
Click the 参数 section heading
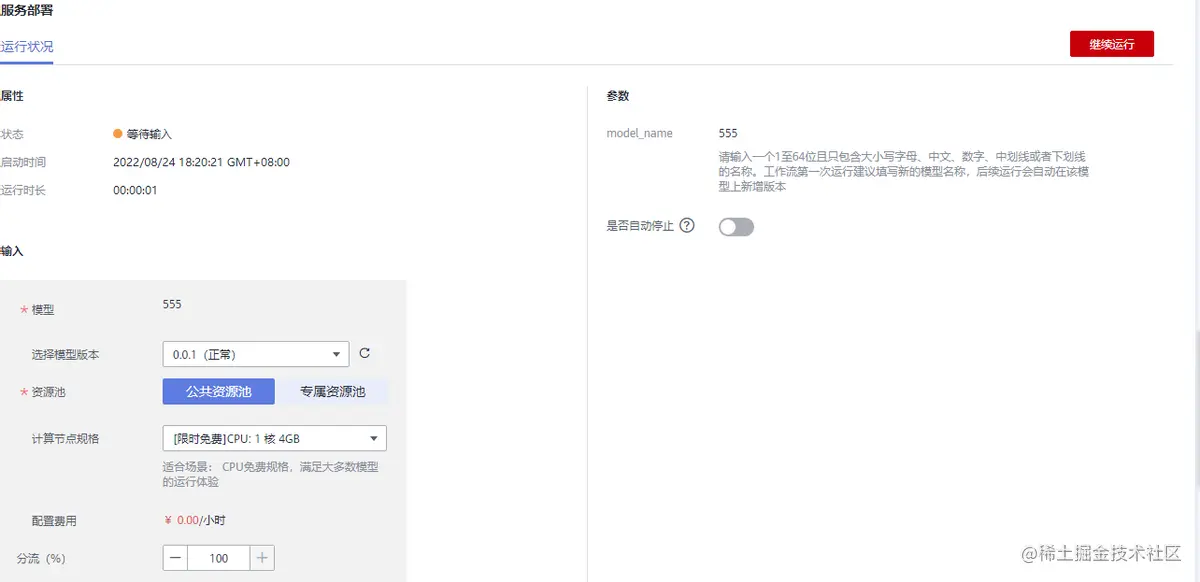[618, 96]
